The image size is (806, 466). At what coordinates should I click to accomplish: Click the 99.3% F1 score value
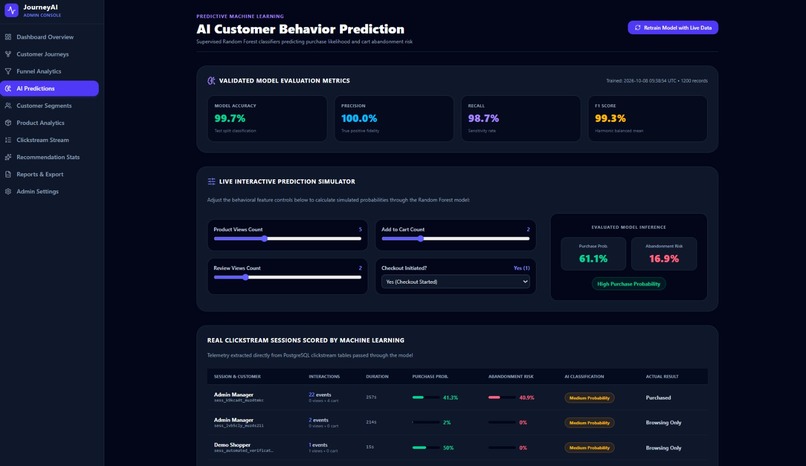610,118
